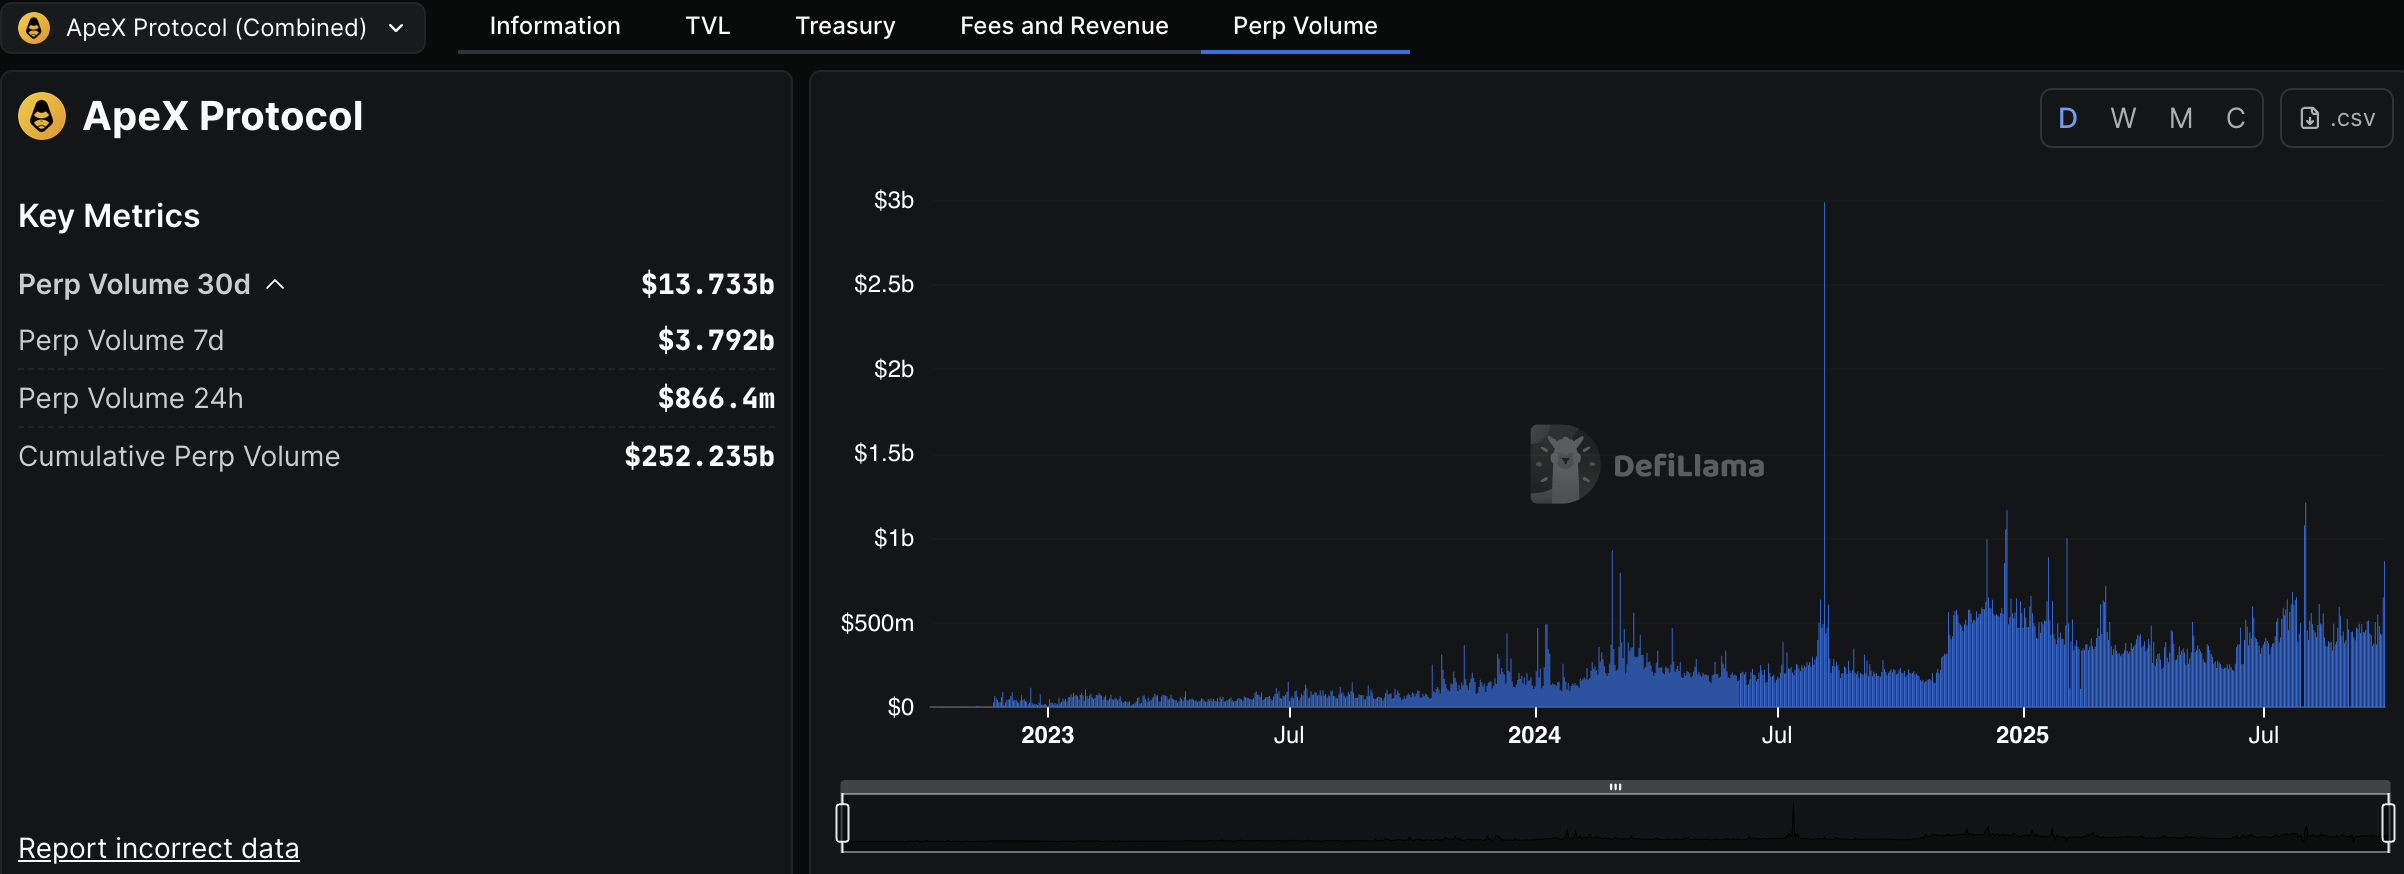Viewport: 2404px width, 874px height.
Task: Click the ApeX Protocol heading text
Action: [x=223, y=116]
